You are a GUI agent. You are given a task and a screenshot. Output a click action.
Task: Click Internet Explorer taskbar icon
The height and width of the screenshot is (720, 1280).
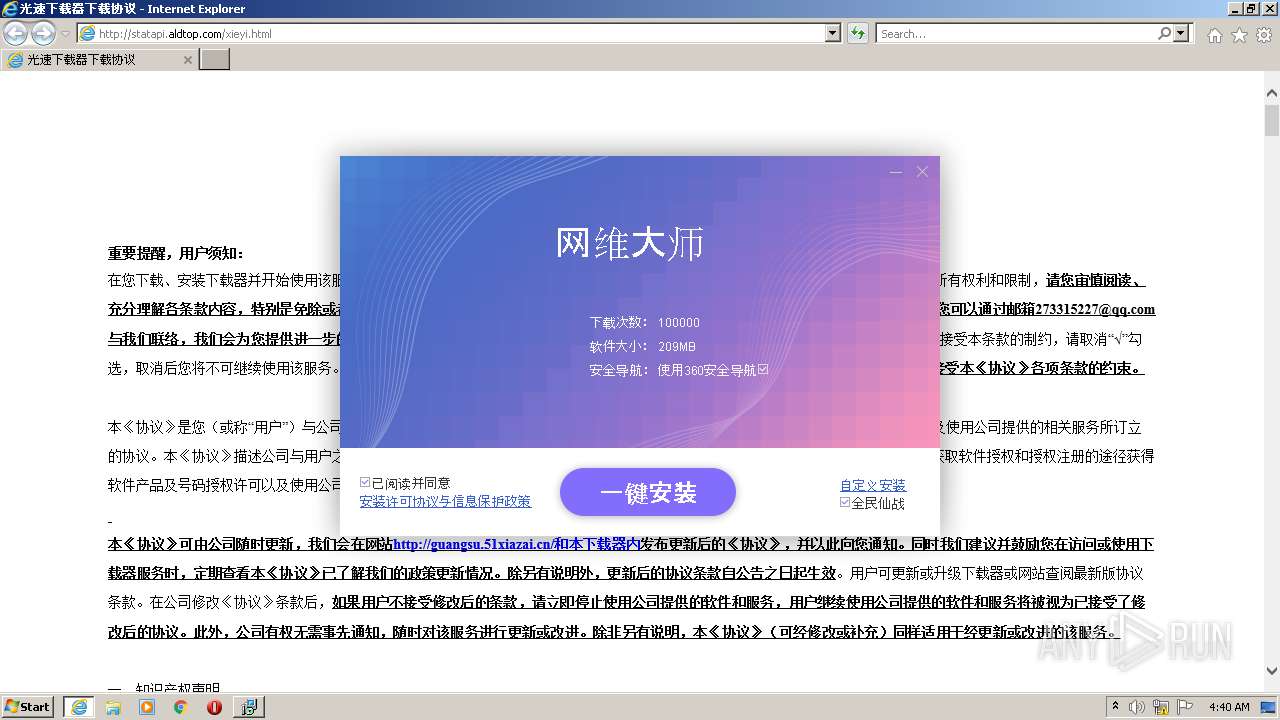(x=79, y=706)
